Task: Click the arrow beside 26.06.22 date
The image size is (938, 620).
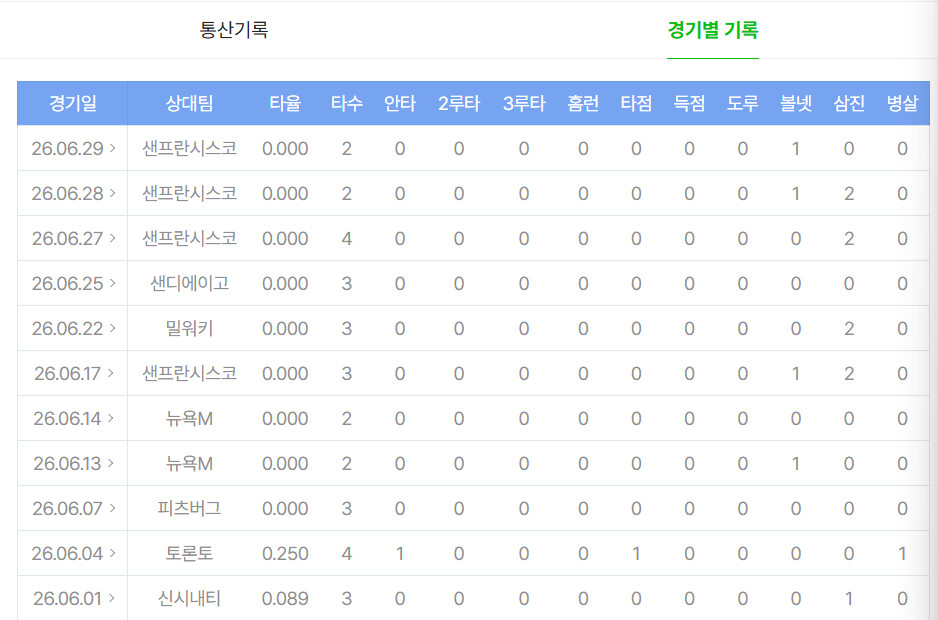Action: point(112,328)
